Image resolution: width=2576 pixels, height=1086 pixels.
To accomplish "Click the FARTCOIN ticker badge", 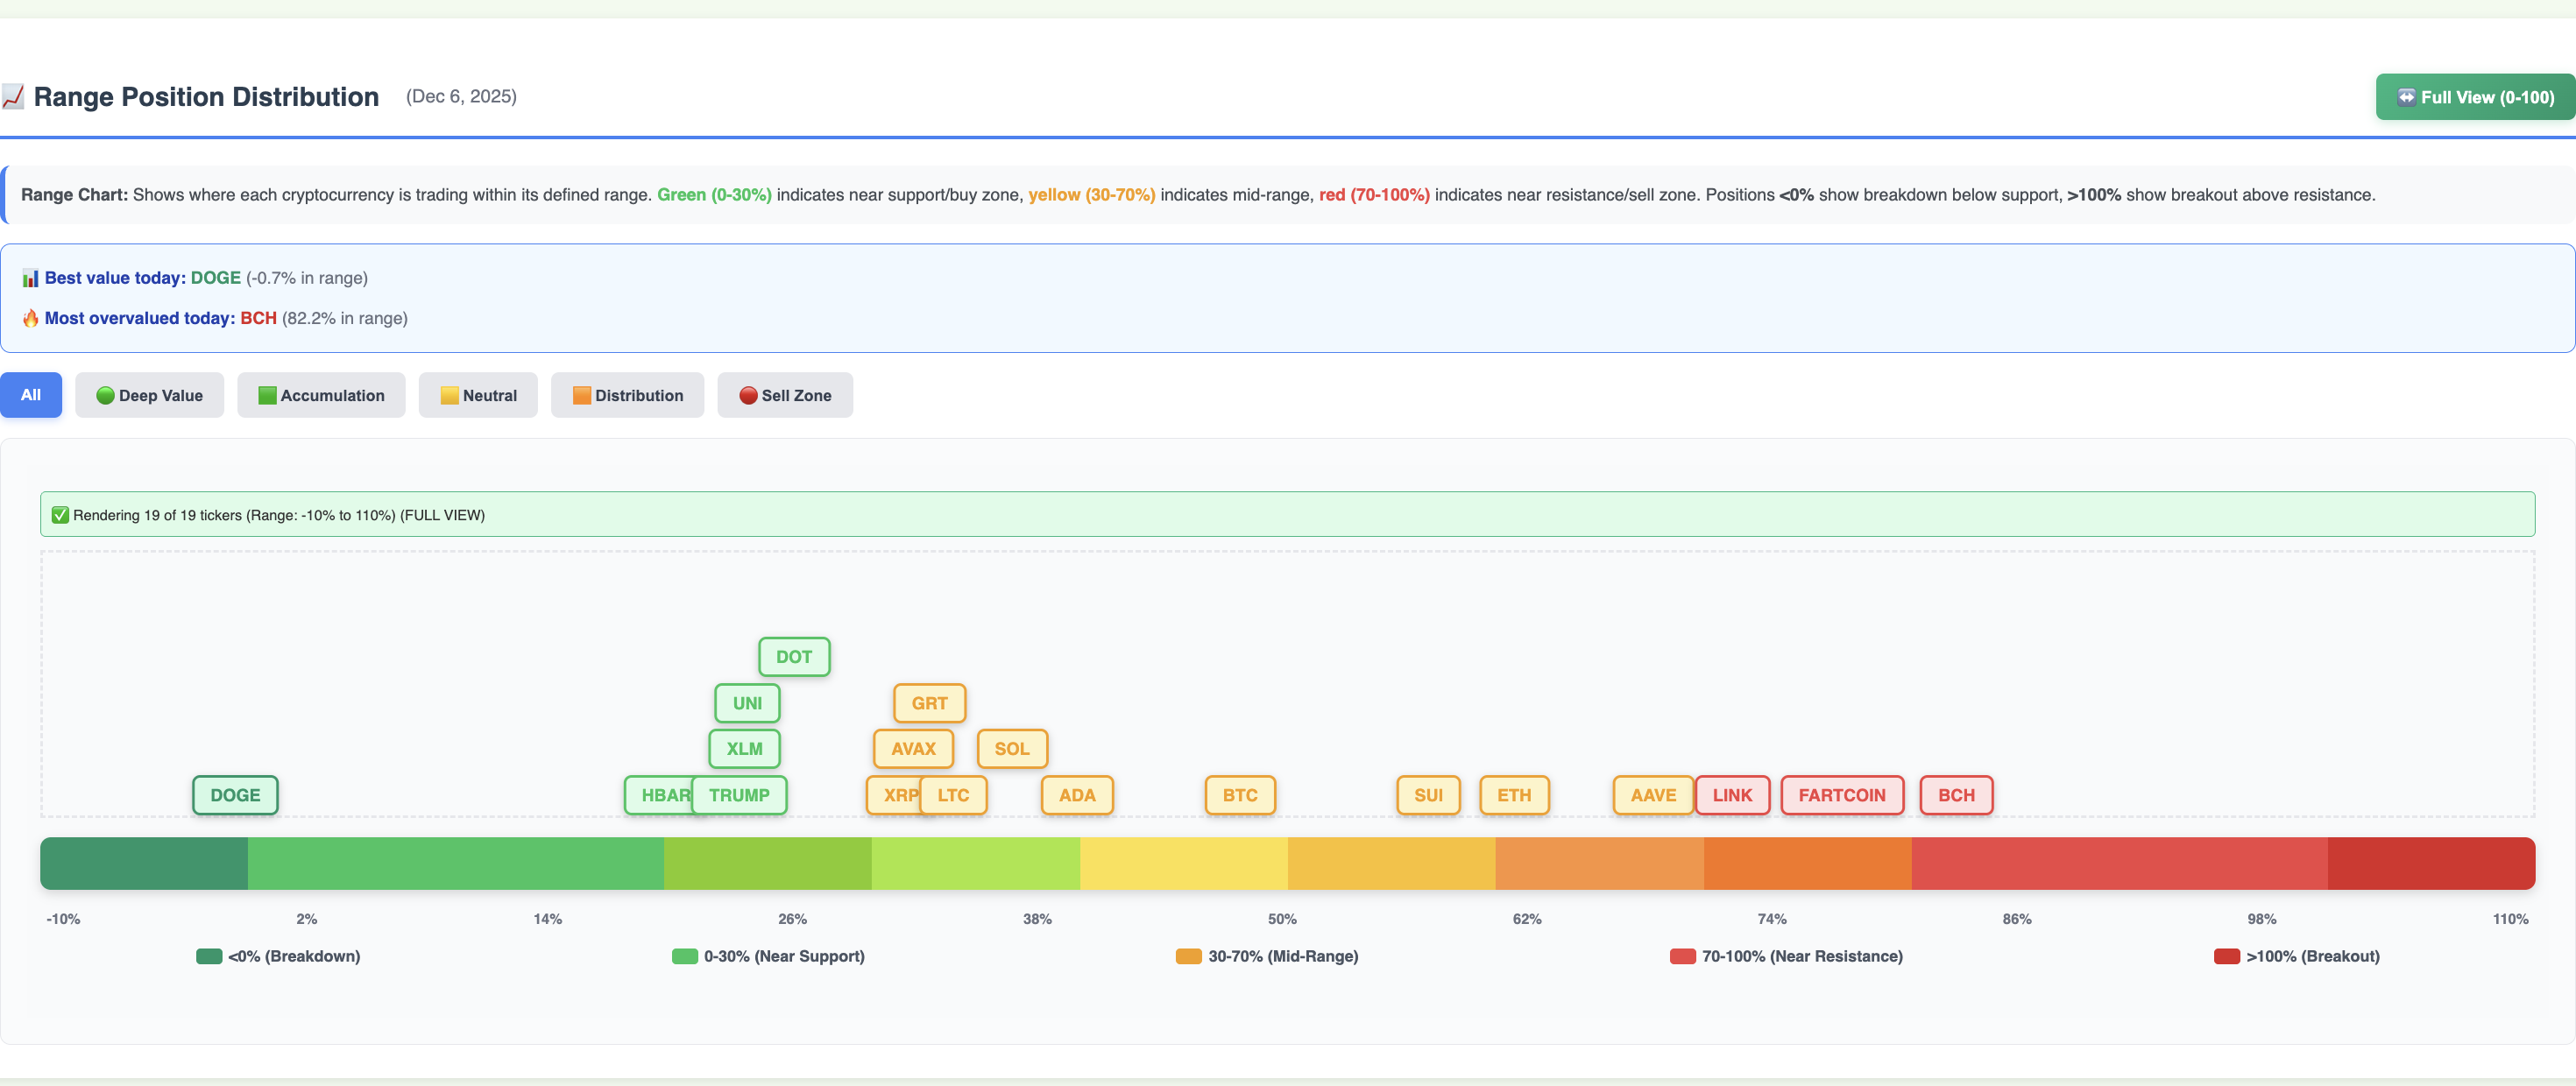I will pos(1841,795).
